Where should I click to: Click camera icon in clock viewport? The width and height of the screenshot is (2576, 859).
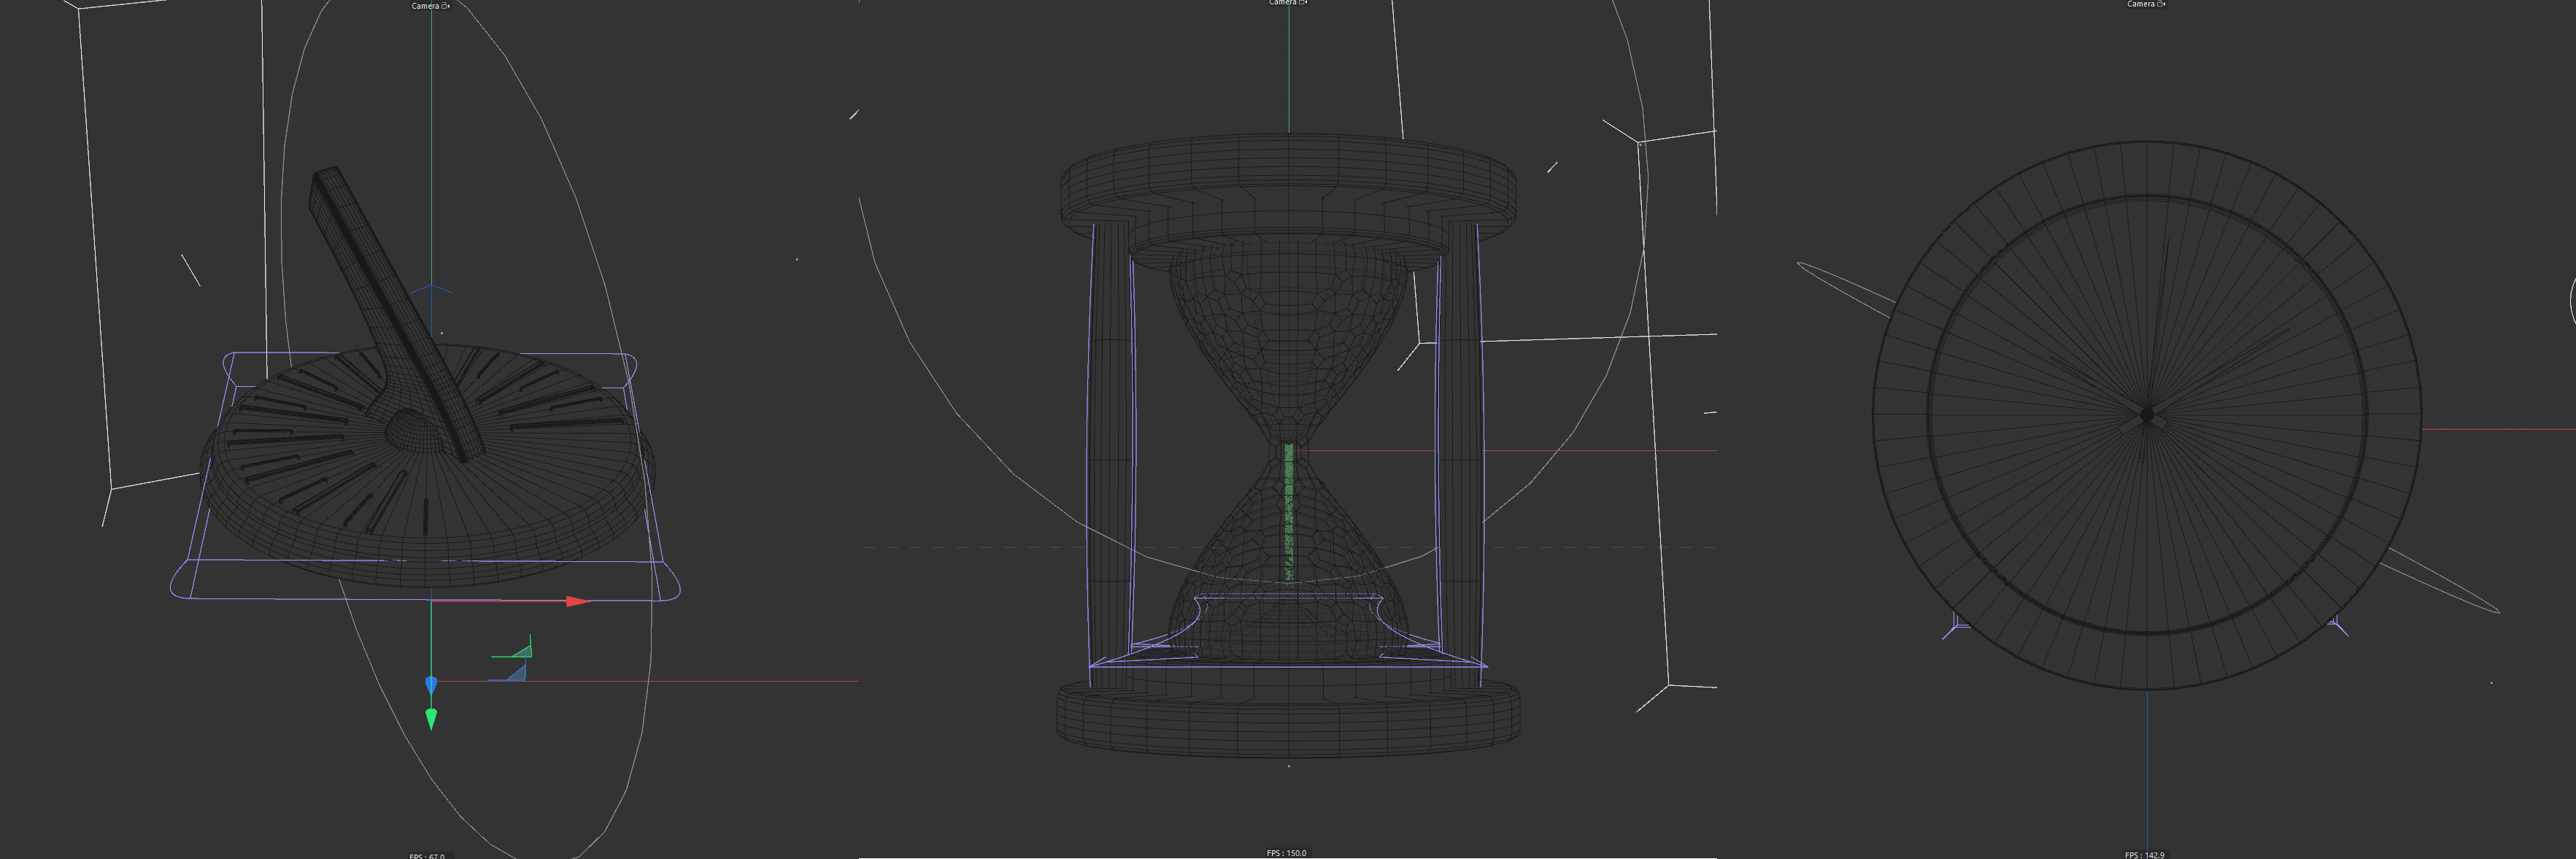[2161, 4]
